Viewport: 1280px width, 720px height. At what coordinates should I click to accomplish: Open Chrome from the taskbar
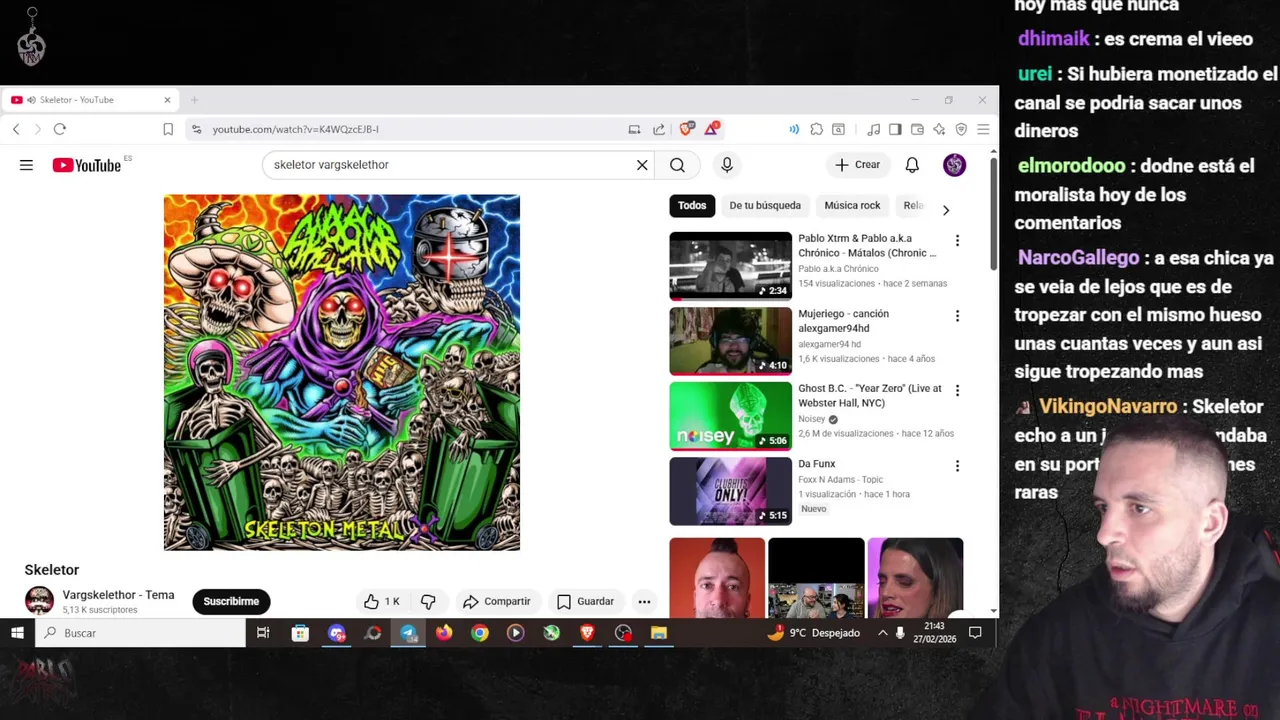point(480,633)
